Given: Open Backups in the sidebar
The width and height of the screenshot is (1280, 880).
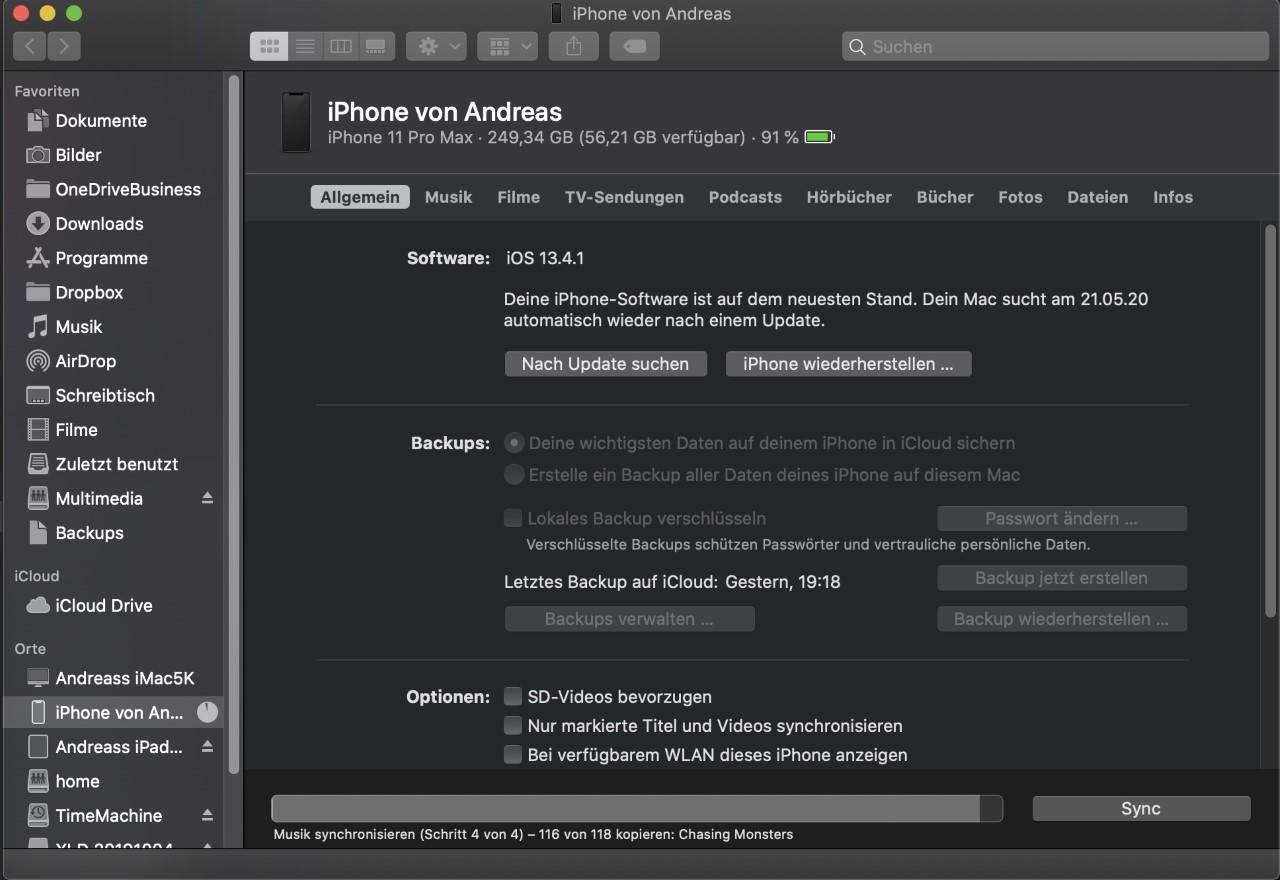Looking at the screenshot, I should coord(113,533).
